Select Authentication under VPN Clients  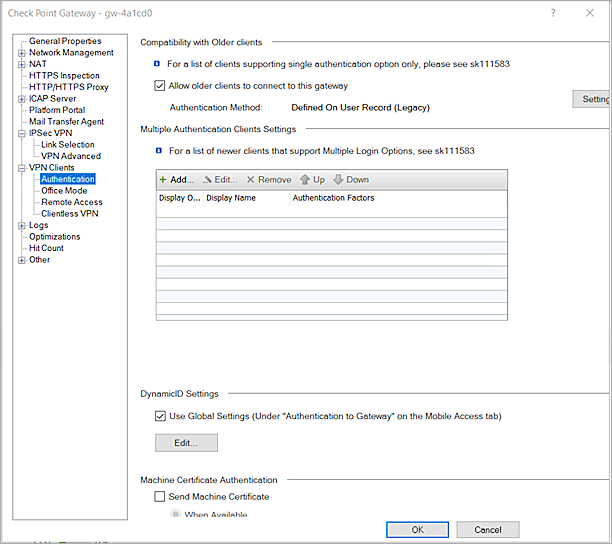68,179
